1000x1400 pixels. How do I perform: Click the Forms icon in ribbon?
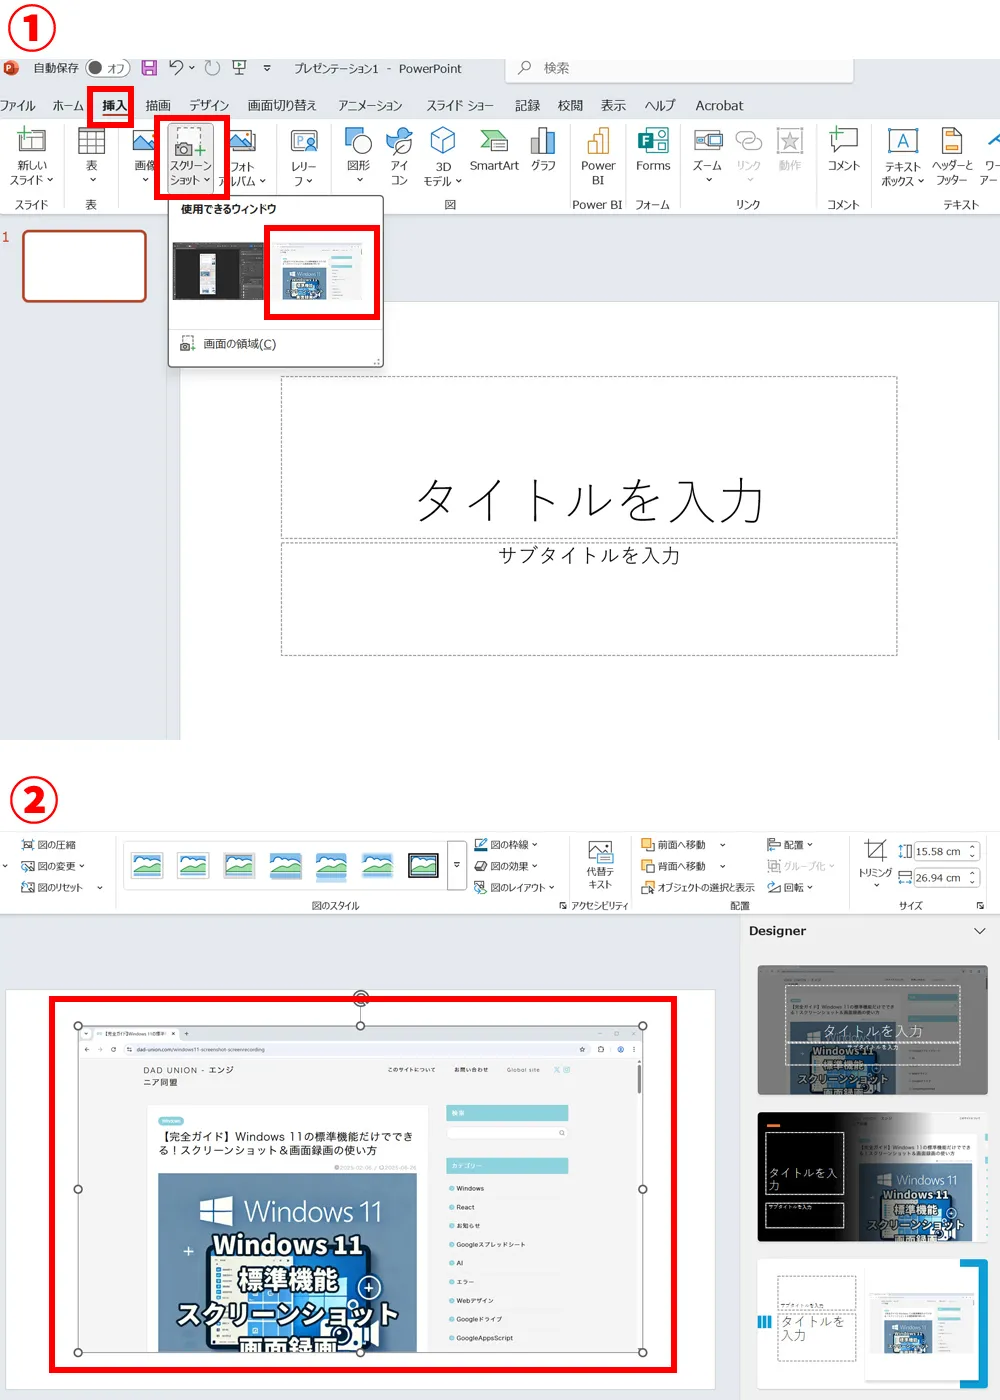pos(653,151)
